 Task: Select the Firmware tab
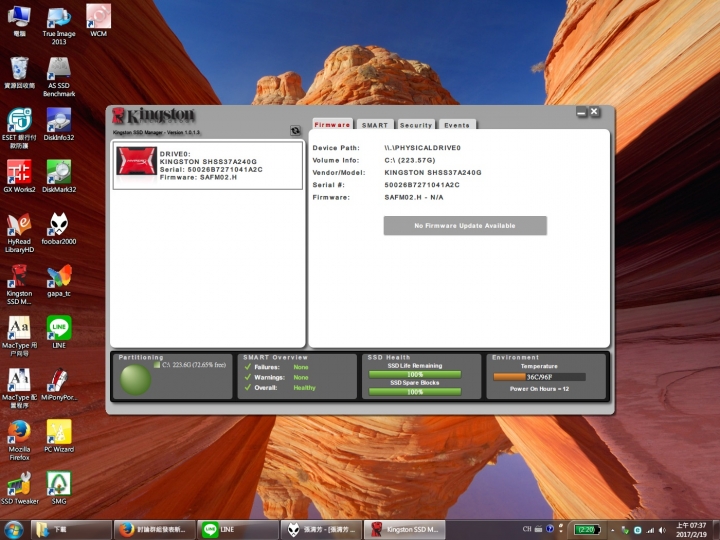coord(332,124)
